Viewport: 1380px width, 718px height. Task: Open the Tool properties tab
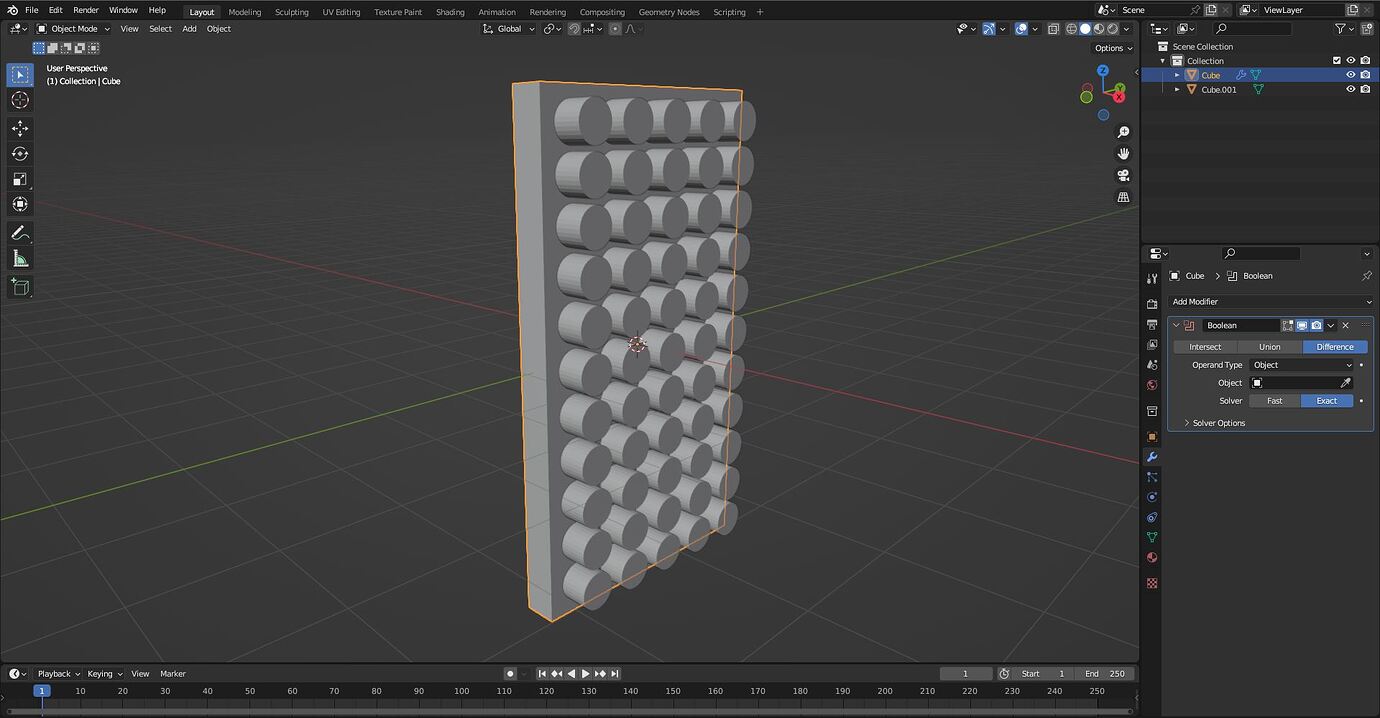pyautogui.click(x=1152, y=279)
